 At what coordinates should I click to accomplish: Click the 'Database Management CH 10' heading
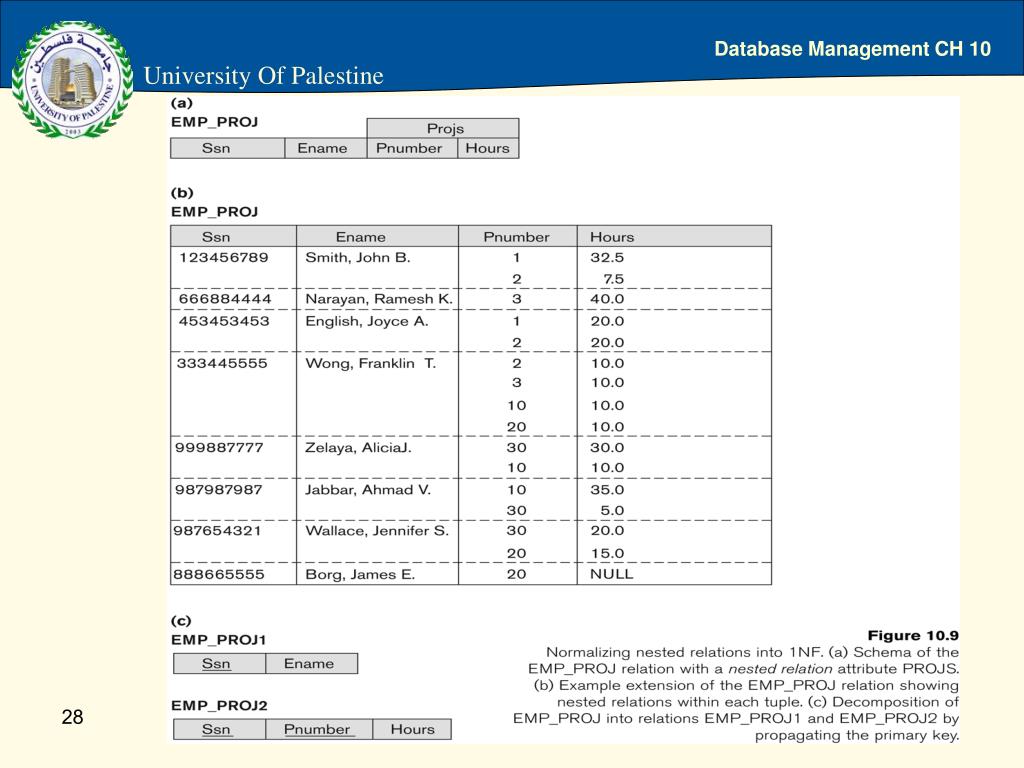[x=852, y=49]
